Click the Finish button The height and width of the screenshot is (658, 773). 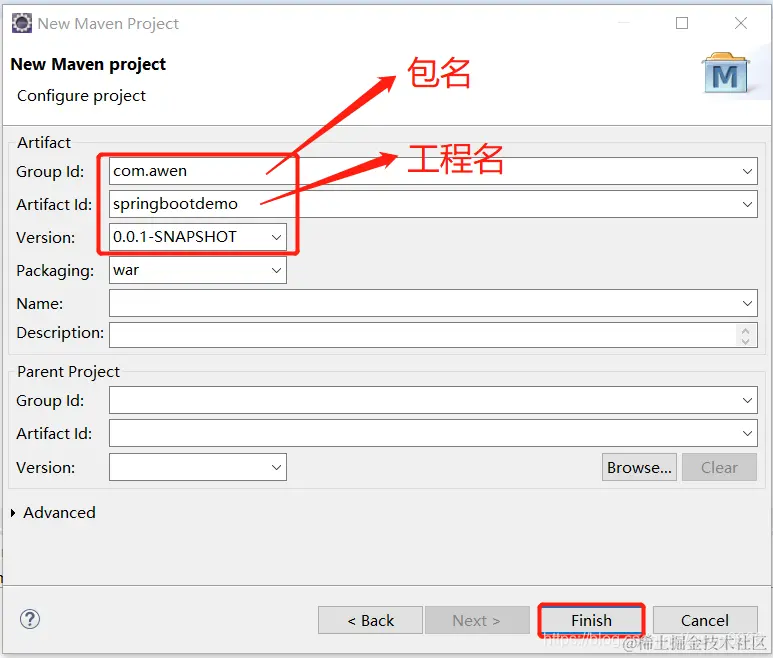pyautogui.click(x=591, y=620)
